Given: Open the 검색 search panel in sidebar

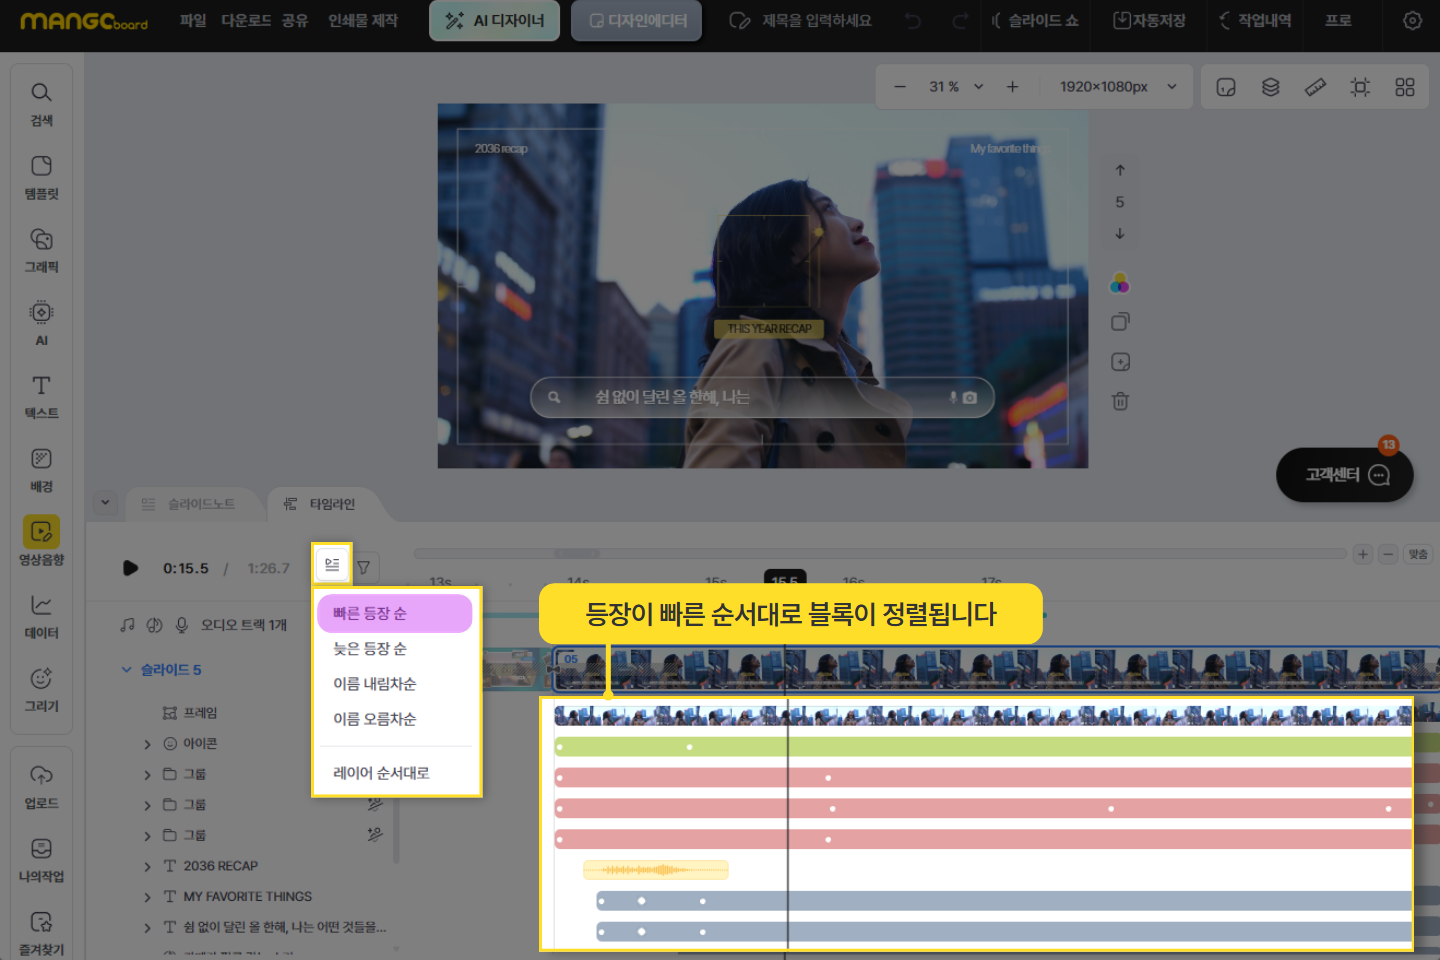Looking at the screenshot, I should [x=41, y=103].
